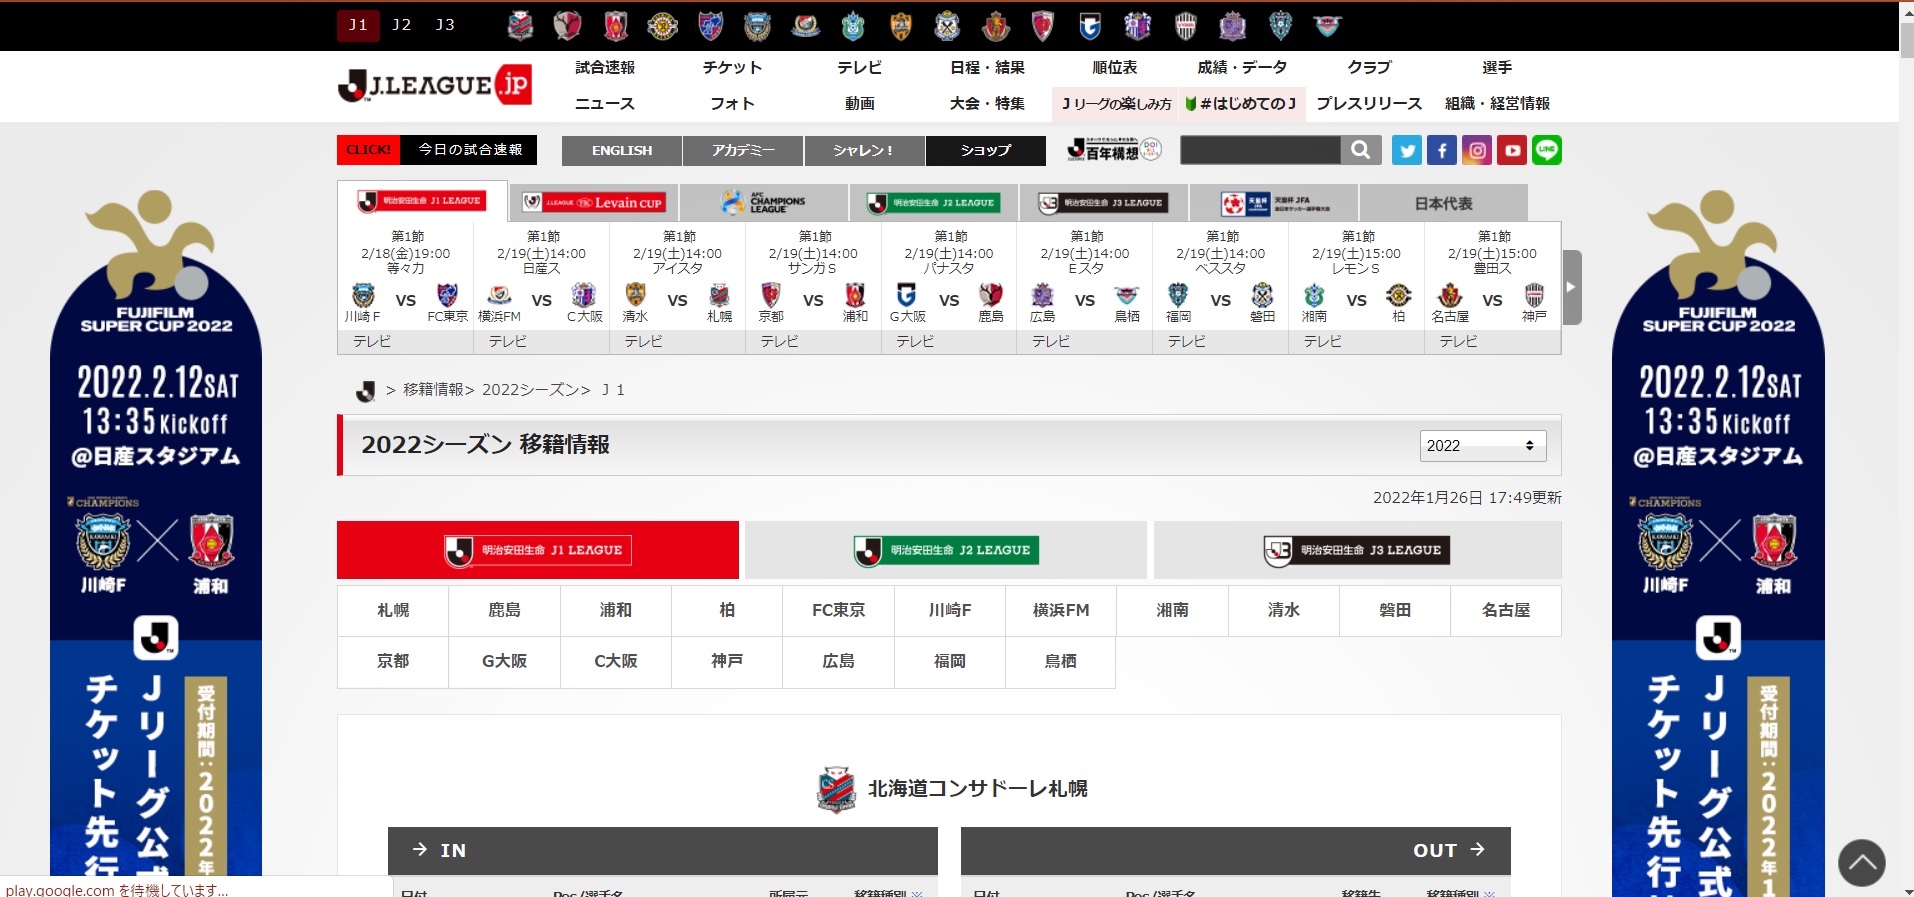Show J3 League transfer information tab
This screenshot has height=897, width=1914.
pos(1357,550)
